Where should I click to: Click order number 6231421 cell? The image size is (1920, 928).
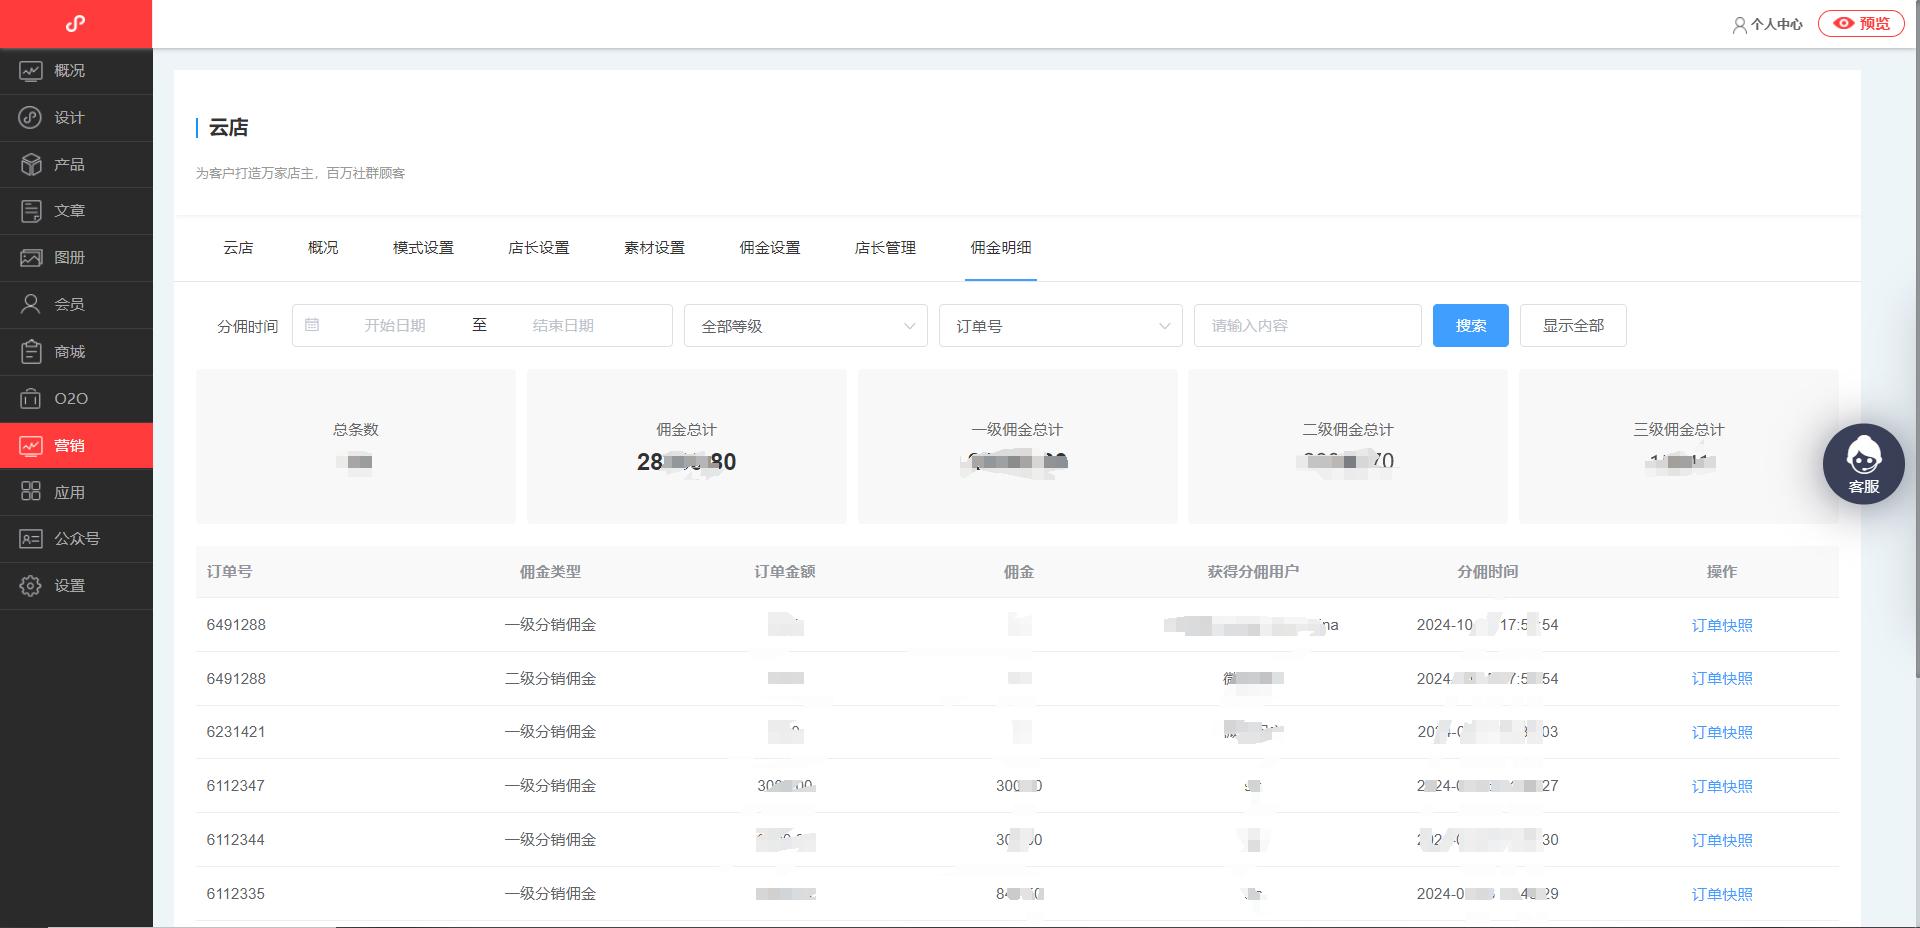click(x=236, y=732)
